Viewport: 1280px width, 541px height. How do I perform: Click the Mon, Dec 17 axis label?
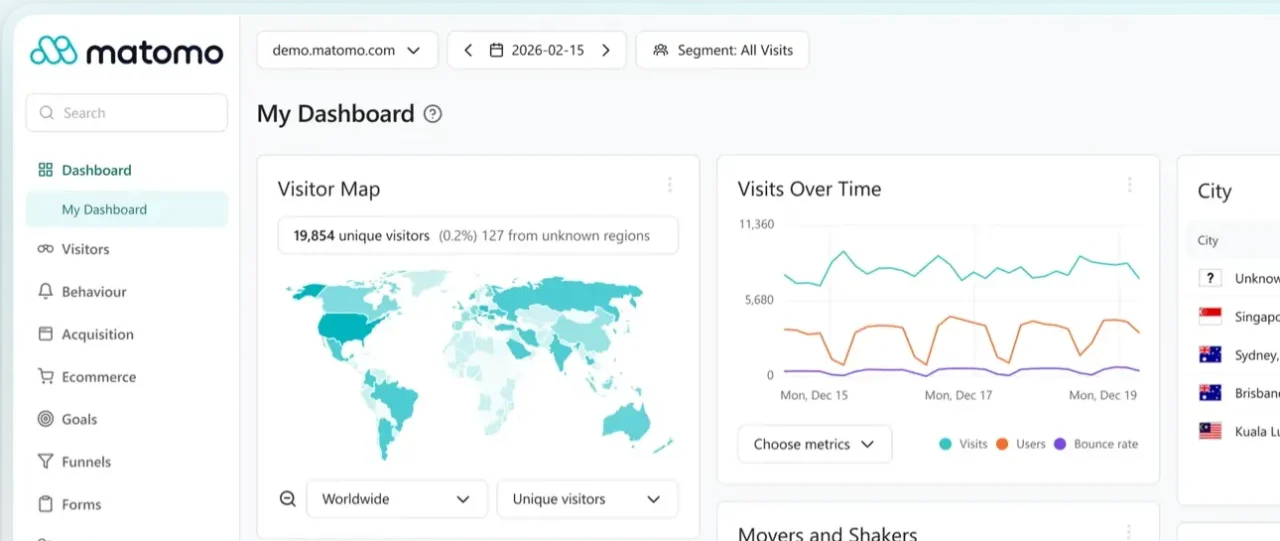click(958, 395)
